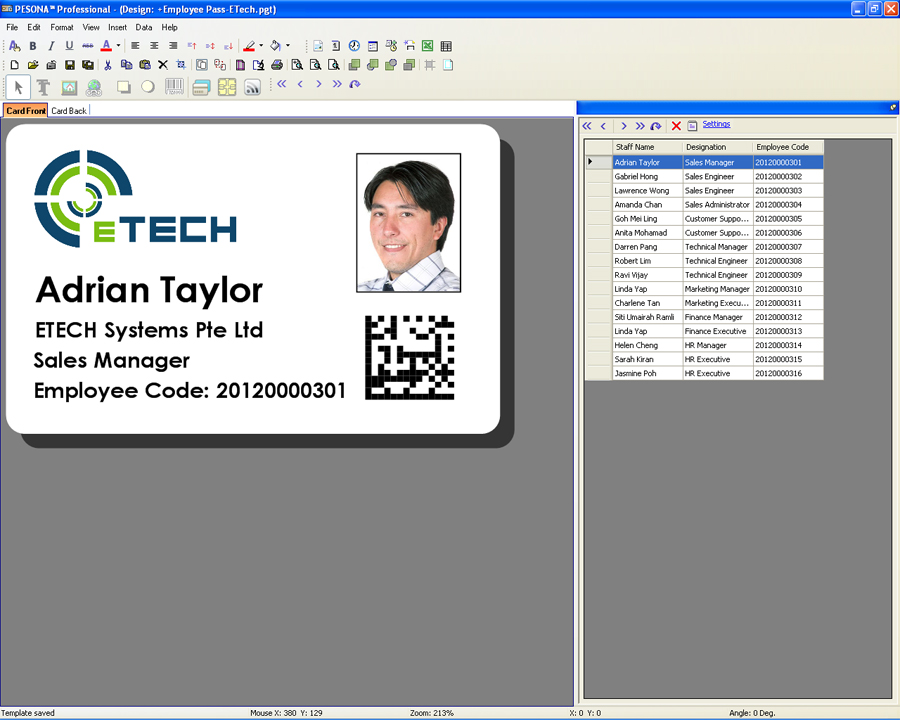
Task: Toggle underline text formatting
Action: click(69, 46)
